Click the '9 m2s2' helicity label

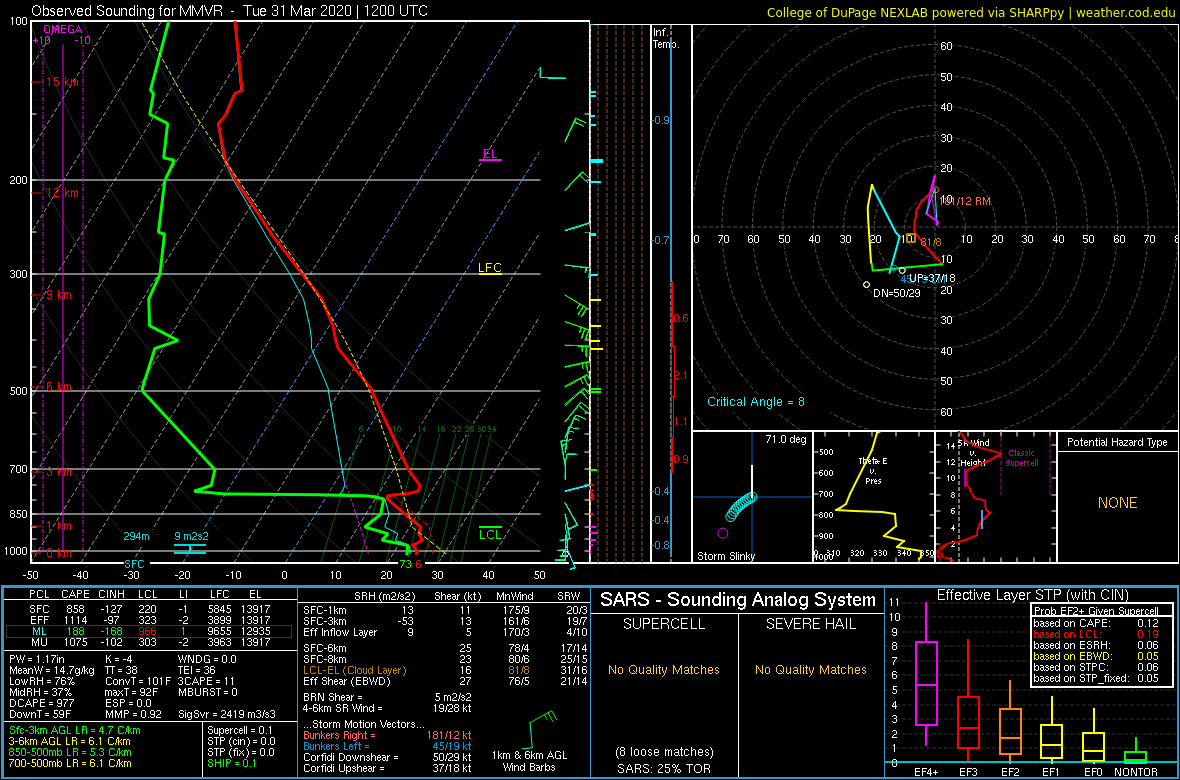click(x=190, y=536)
